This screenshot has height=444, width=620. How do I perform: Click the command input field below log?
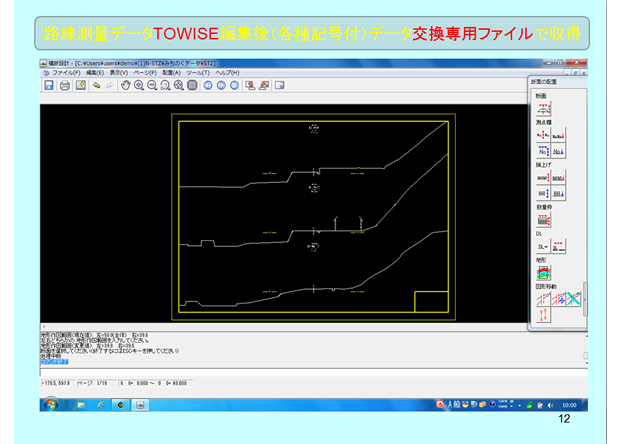pyautogui.click(x=313, y=372)
